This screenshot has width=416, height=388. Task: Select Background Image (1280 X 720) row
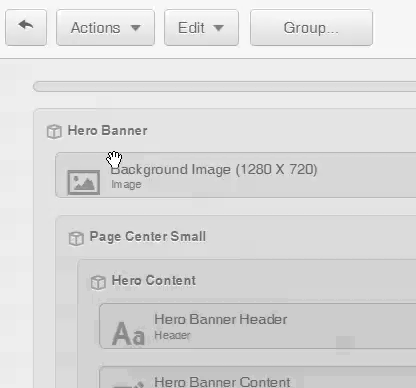click(x=235, y=175)
